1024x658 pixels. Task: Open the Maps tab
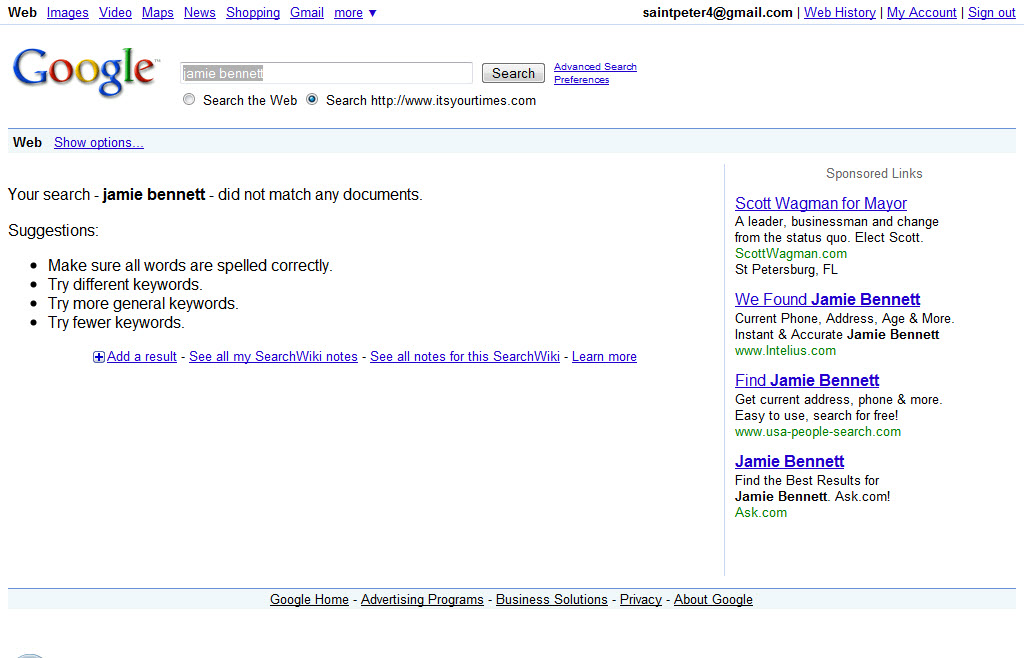[x=157, y=12]
